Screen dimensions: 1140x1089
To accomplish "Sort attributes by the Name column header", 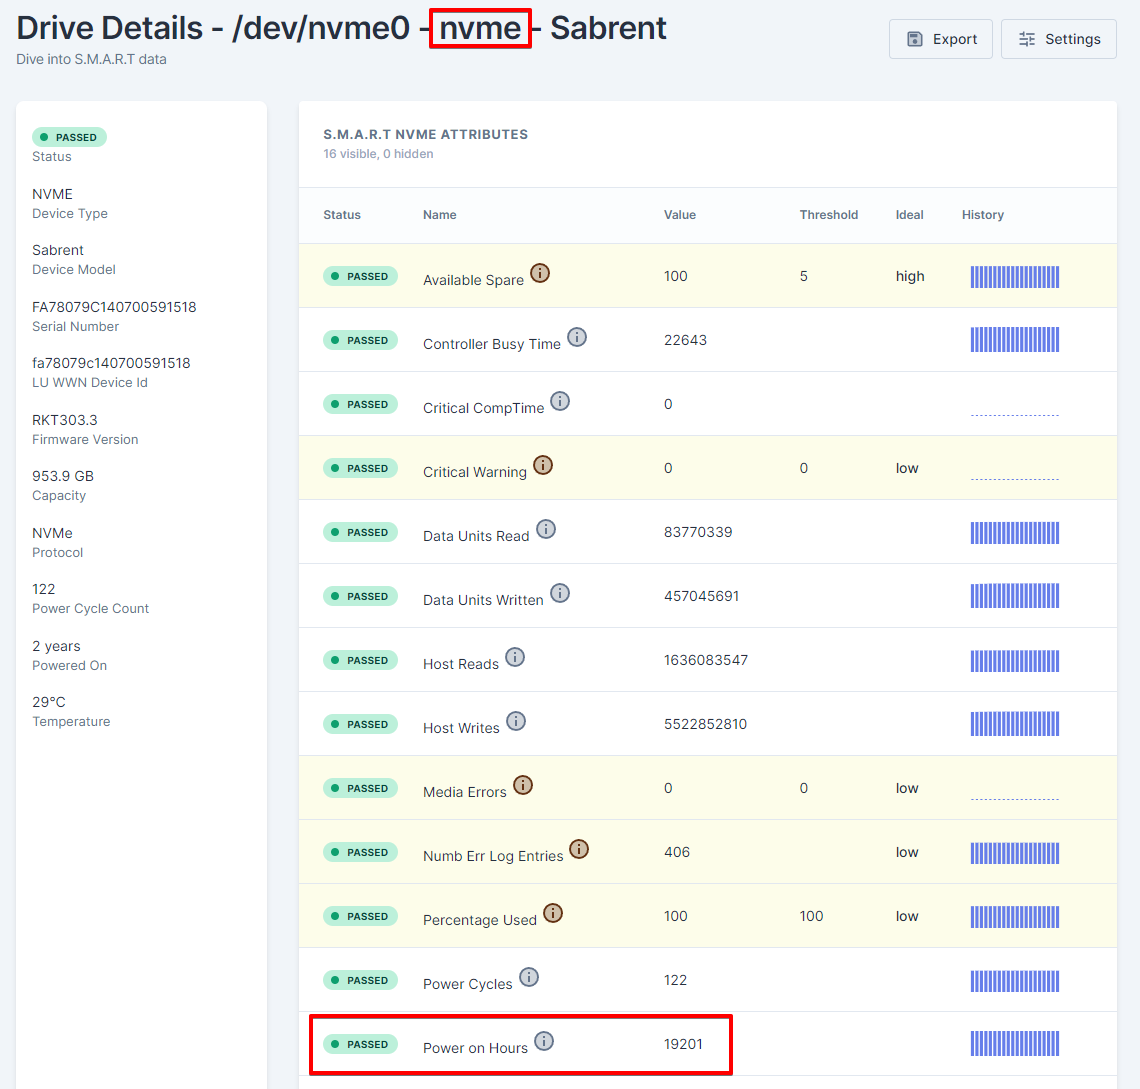I will (439, 214).
